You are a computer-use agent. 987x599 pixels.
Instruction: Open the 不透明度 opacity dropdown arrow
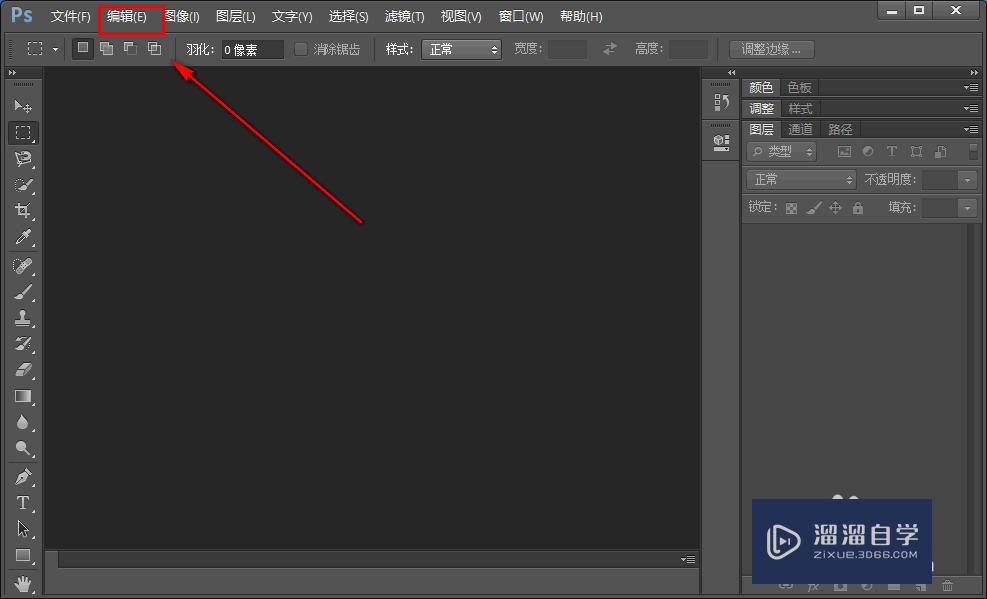tap(967, 180)
